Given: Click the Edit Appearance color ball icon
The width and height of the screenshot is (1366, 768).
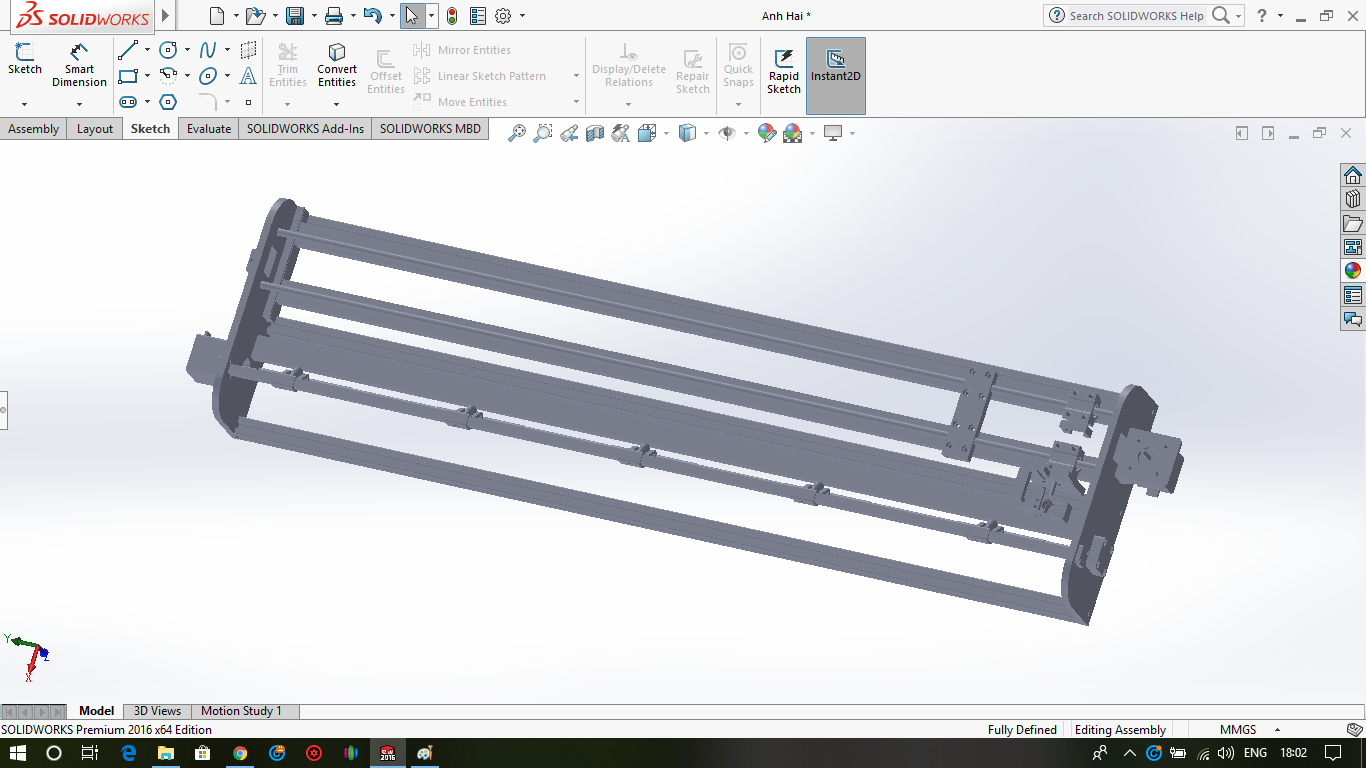Looking at the screenshot, I should click(x=767, y=133).
